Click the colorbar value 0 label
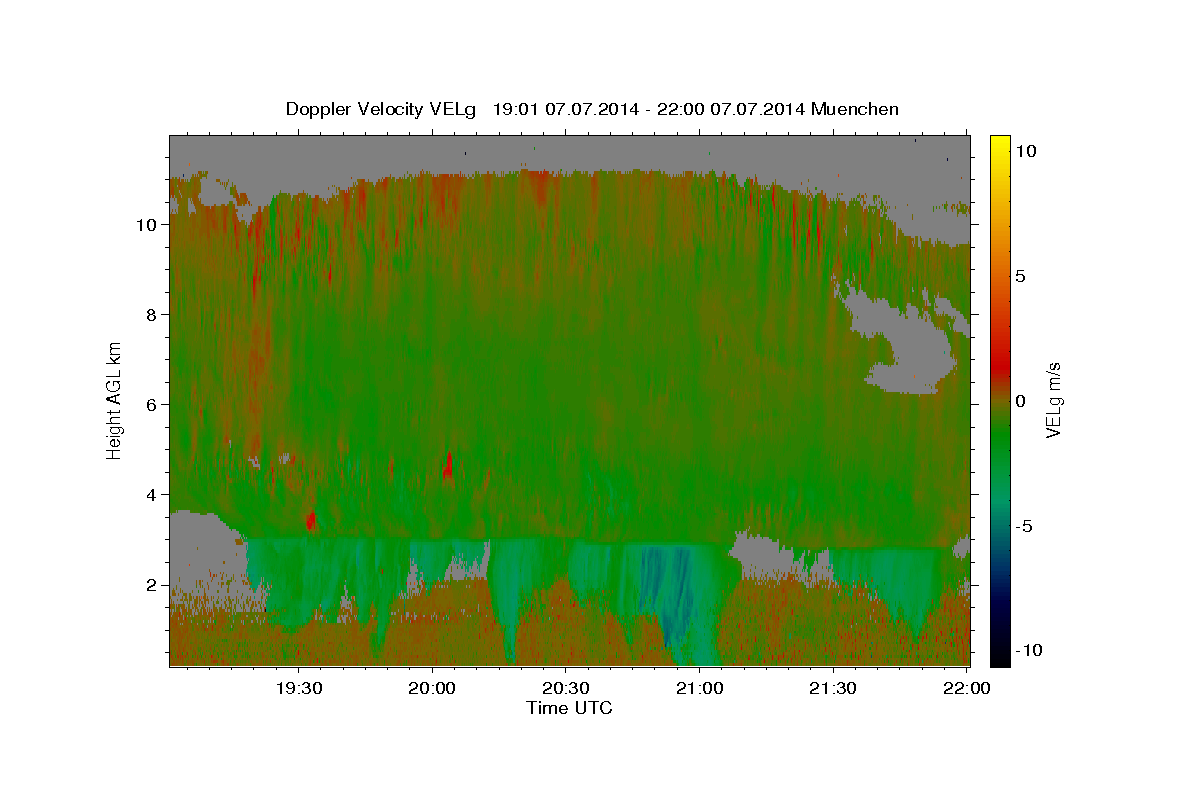Image resolution: width=1200 pixels, height=800 pixels. pos(1021,401)
